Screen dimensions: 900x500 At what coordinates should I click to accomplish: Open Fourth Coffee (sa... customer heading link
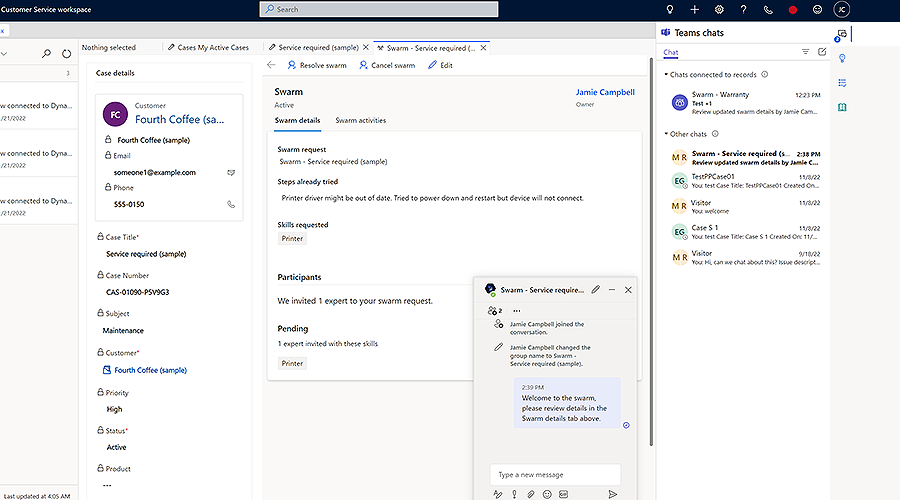(x=180, y=119)
